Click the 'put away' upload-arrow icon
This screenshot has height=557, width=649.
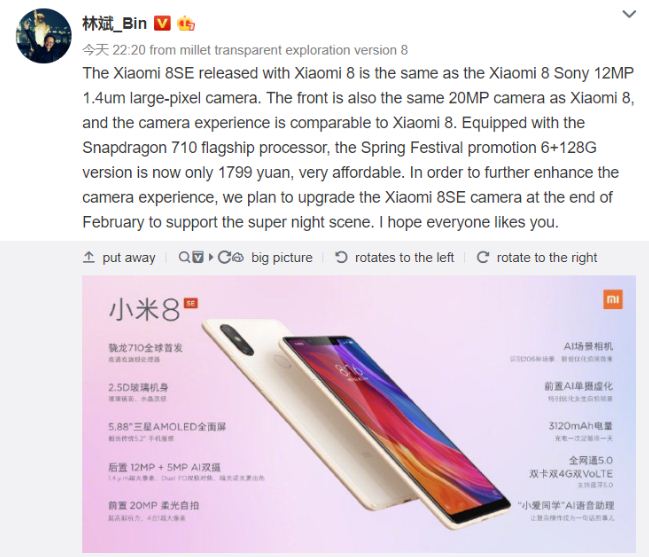pos(89,257)
